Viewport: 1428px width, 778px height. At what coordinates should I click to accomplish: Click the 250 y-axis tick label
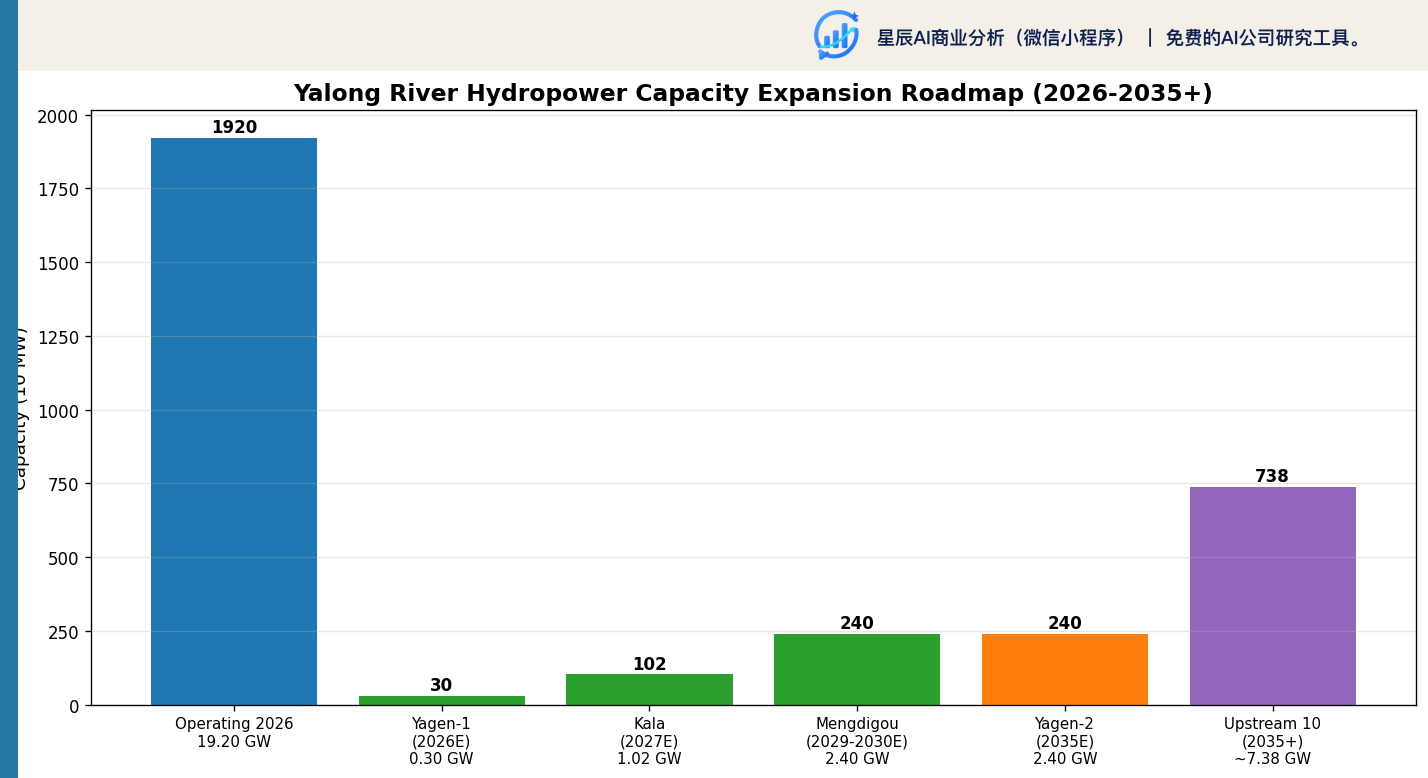coord(64,632)
